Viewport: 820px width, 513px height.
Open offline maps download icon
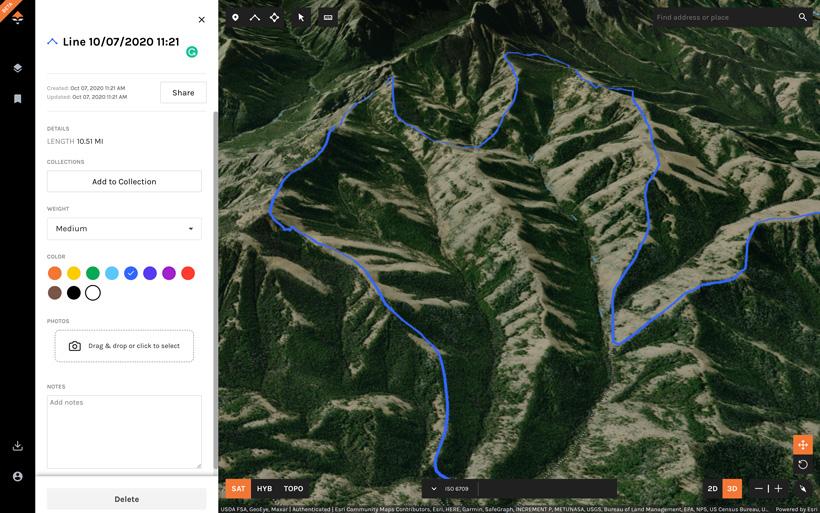point(17,446)
